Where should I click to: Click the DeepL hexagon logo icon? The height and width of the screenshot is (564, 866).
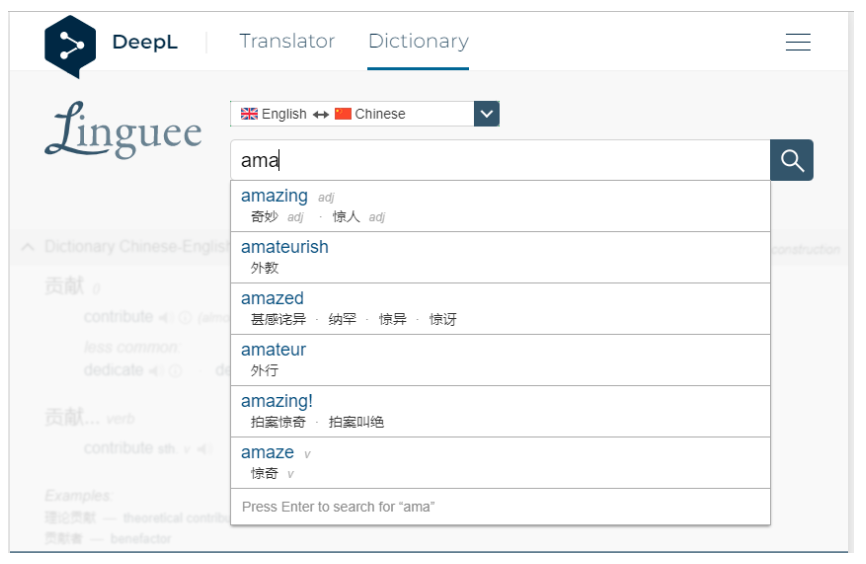(70, 46)
